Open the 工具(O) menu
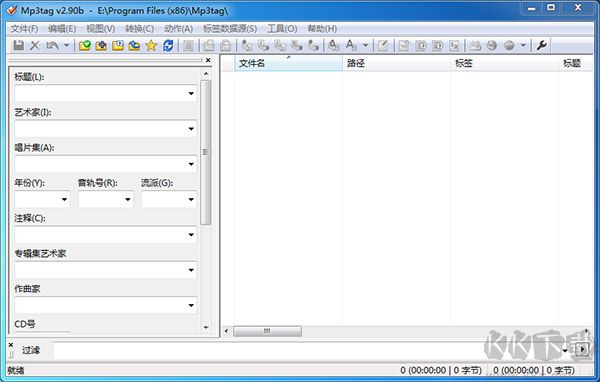The height and width of the screenshot is (382, 600). click(282, 29)
